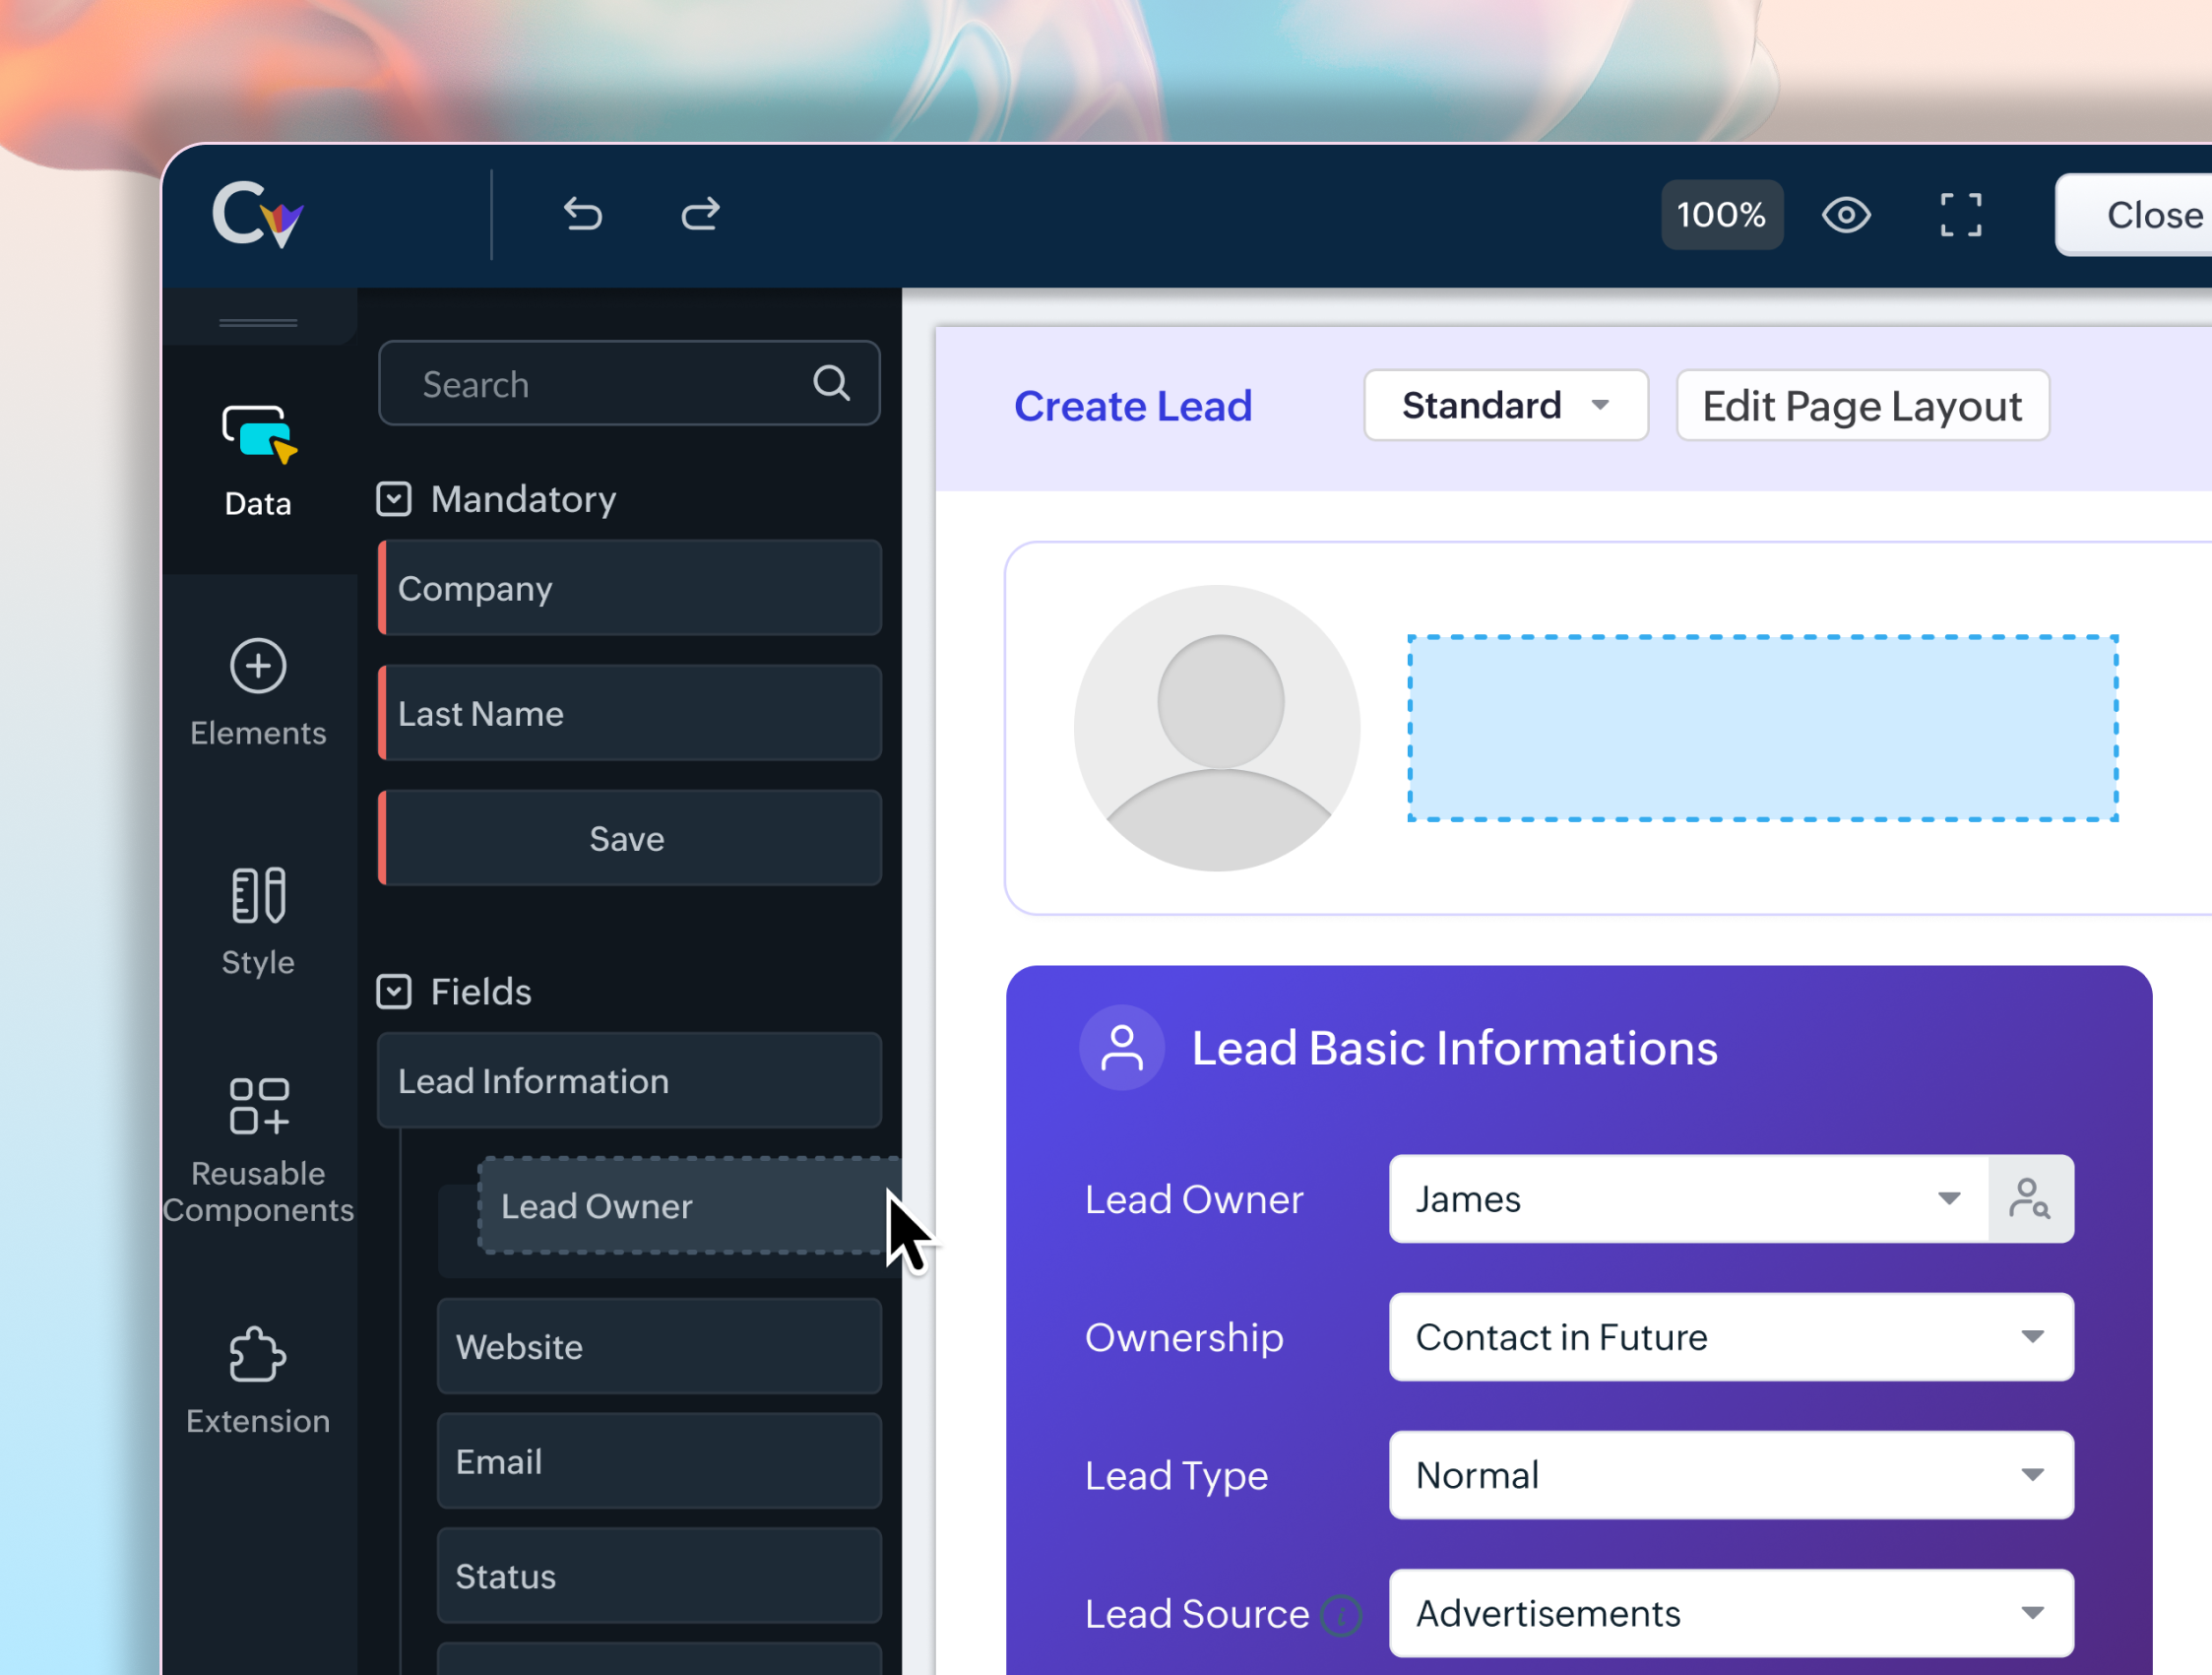Toggle preview with the eye icon
Screen dimensions: 2212x1675
point(1845,215)
